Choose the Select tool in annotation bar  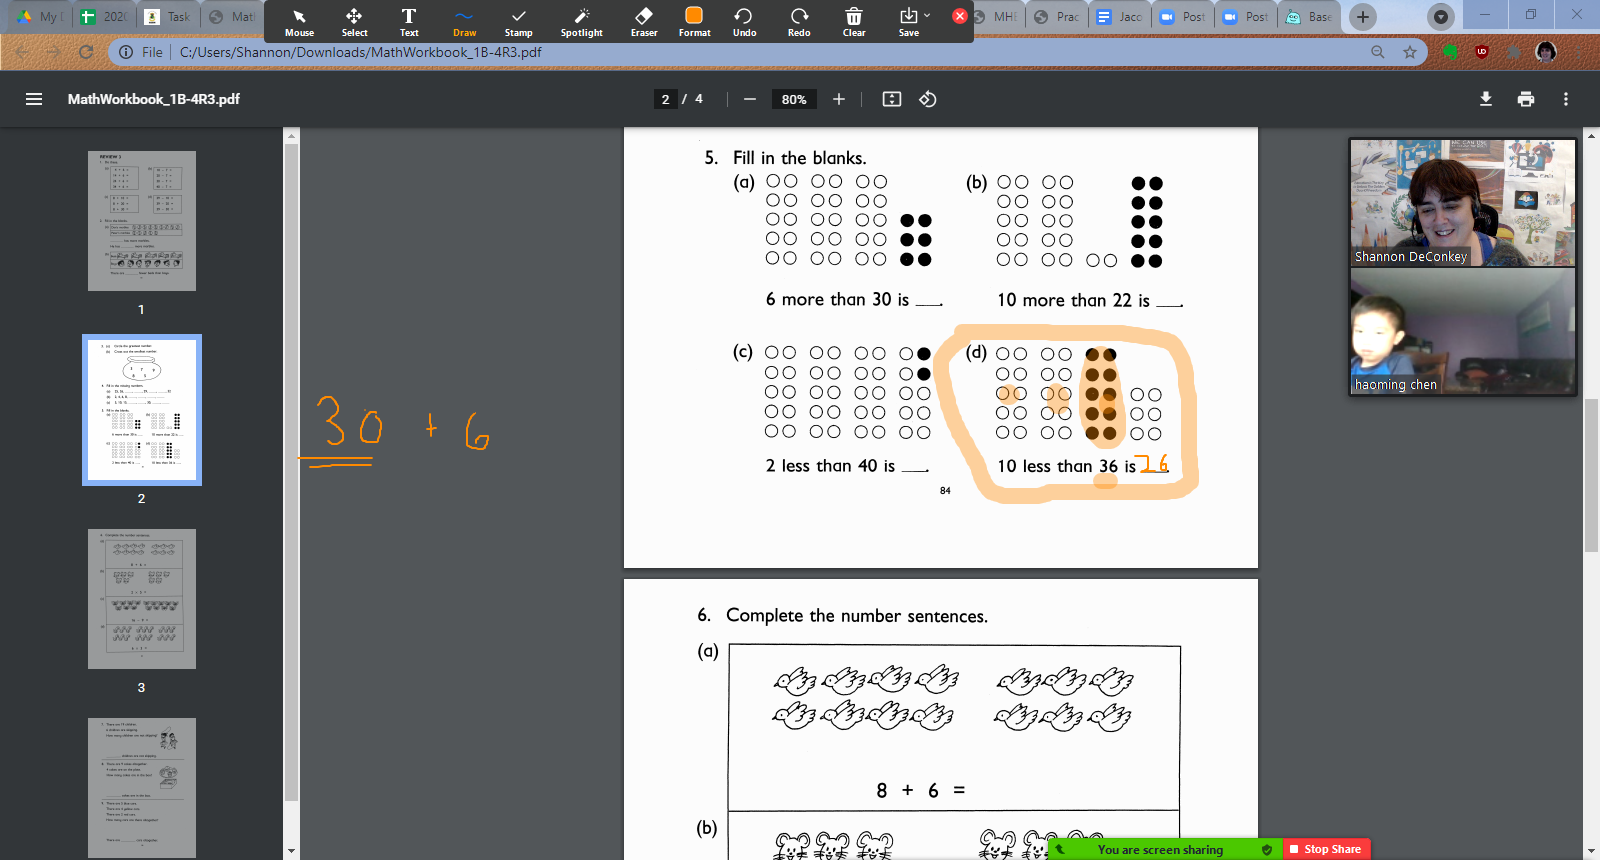point(354,22)
